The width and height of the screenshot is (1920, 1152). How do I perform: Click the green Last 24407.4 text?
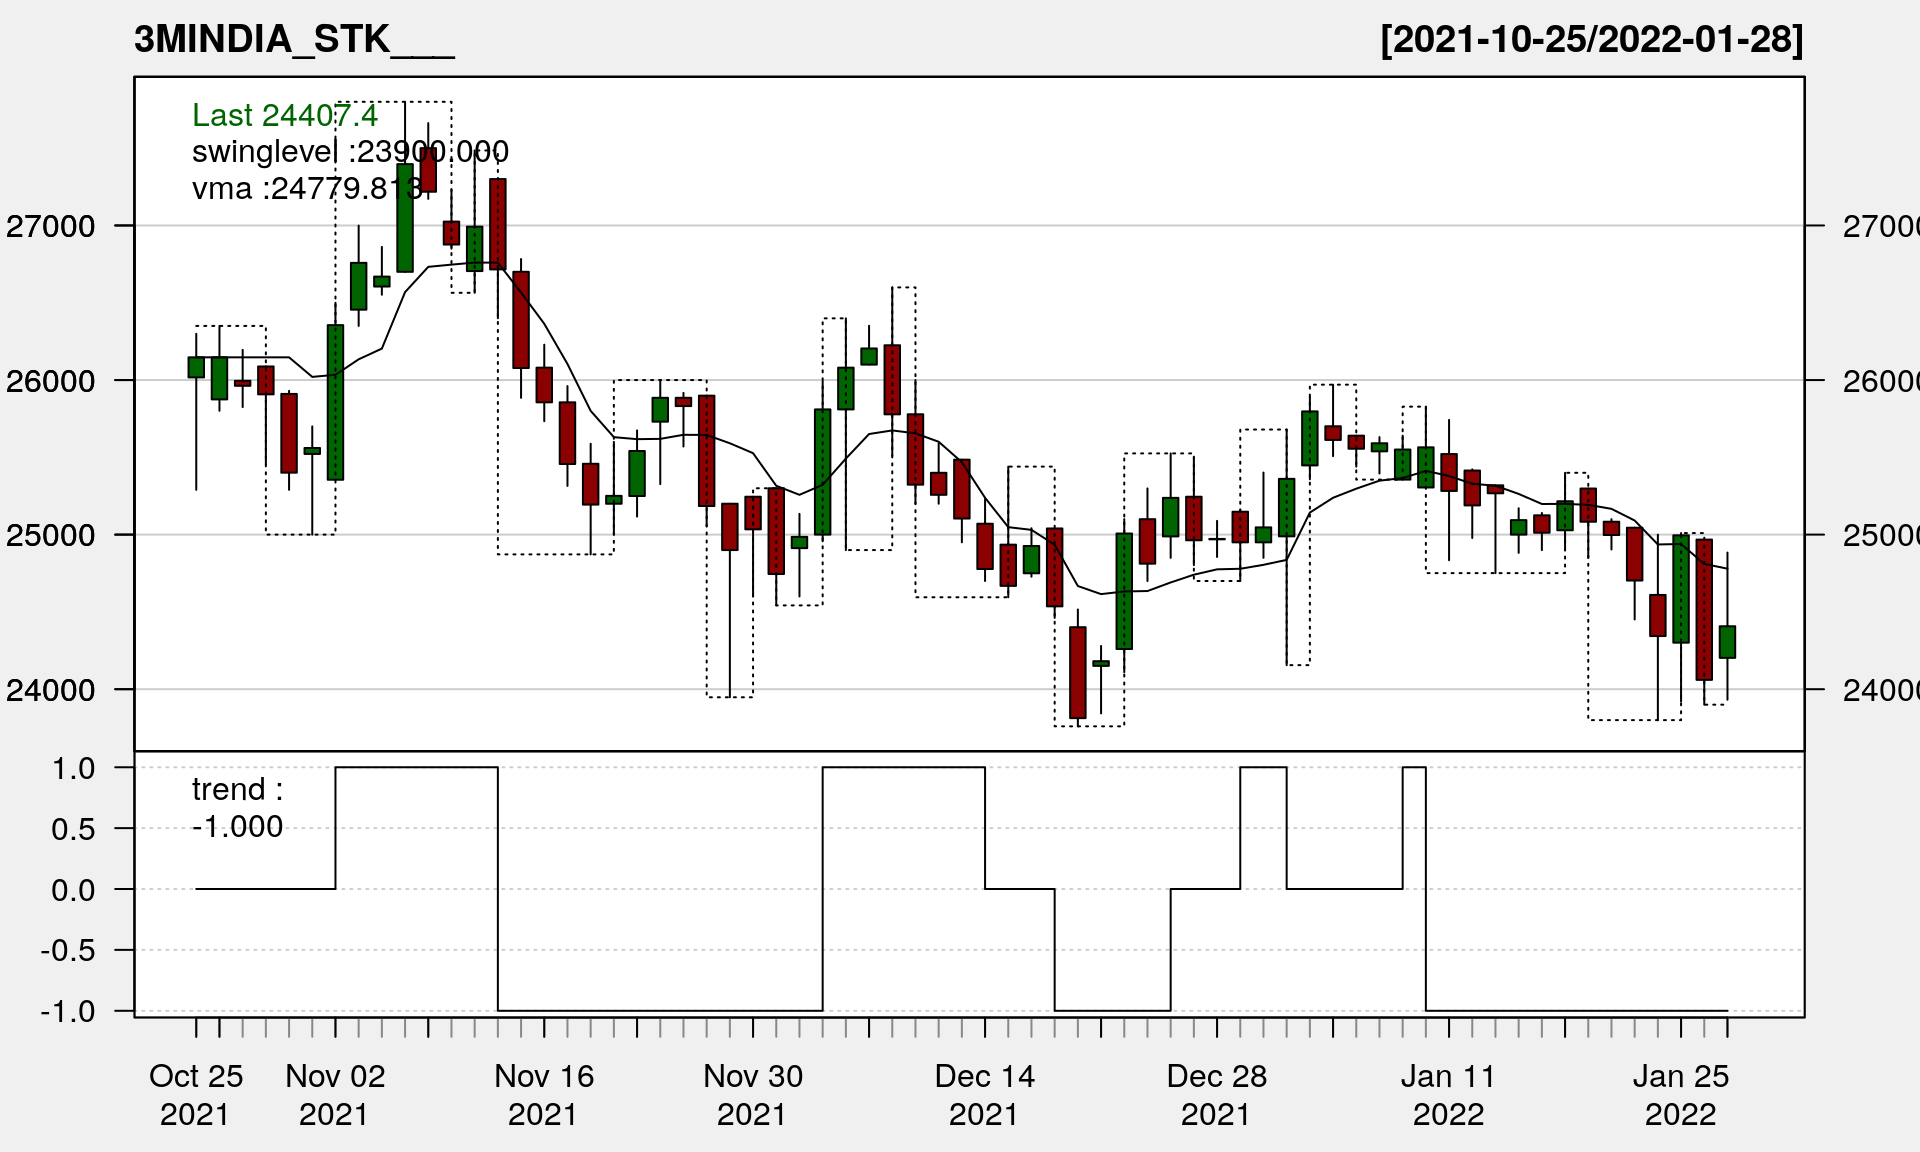pos(284,116)
